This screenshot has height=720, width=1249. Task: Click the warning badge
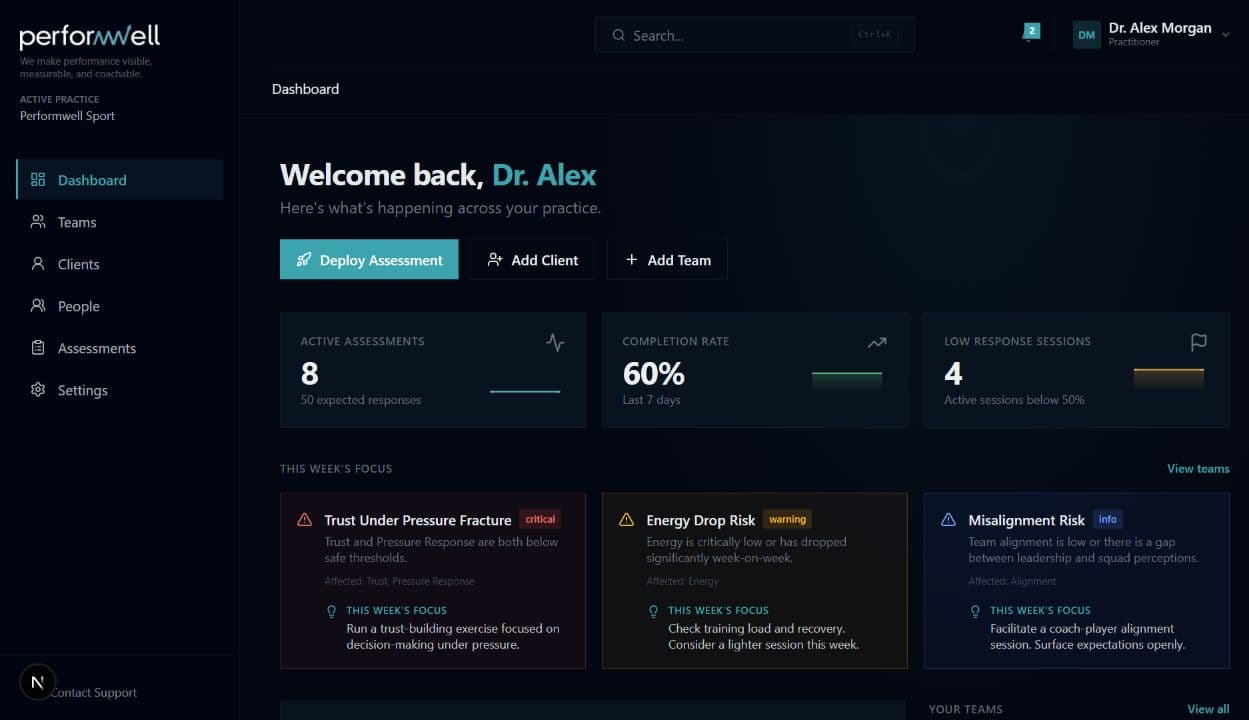(x=787, y=519)
